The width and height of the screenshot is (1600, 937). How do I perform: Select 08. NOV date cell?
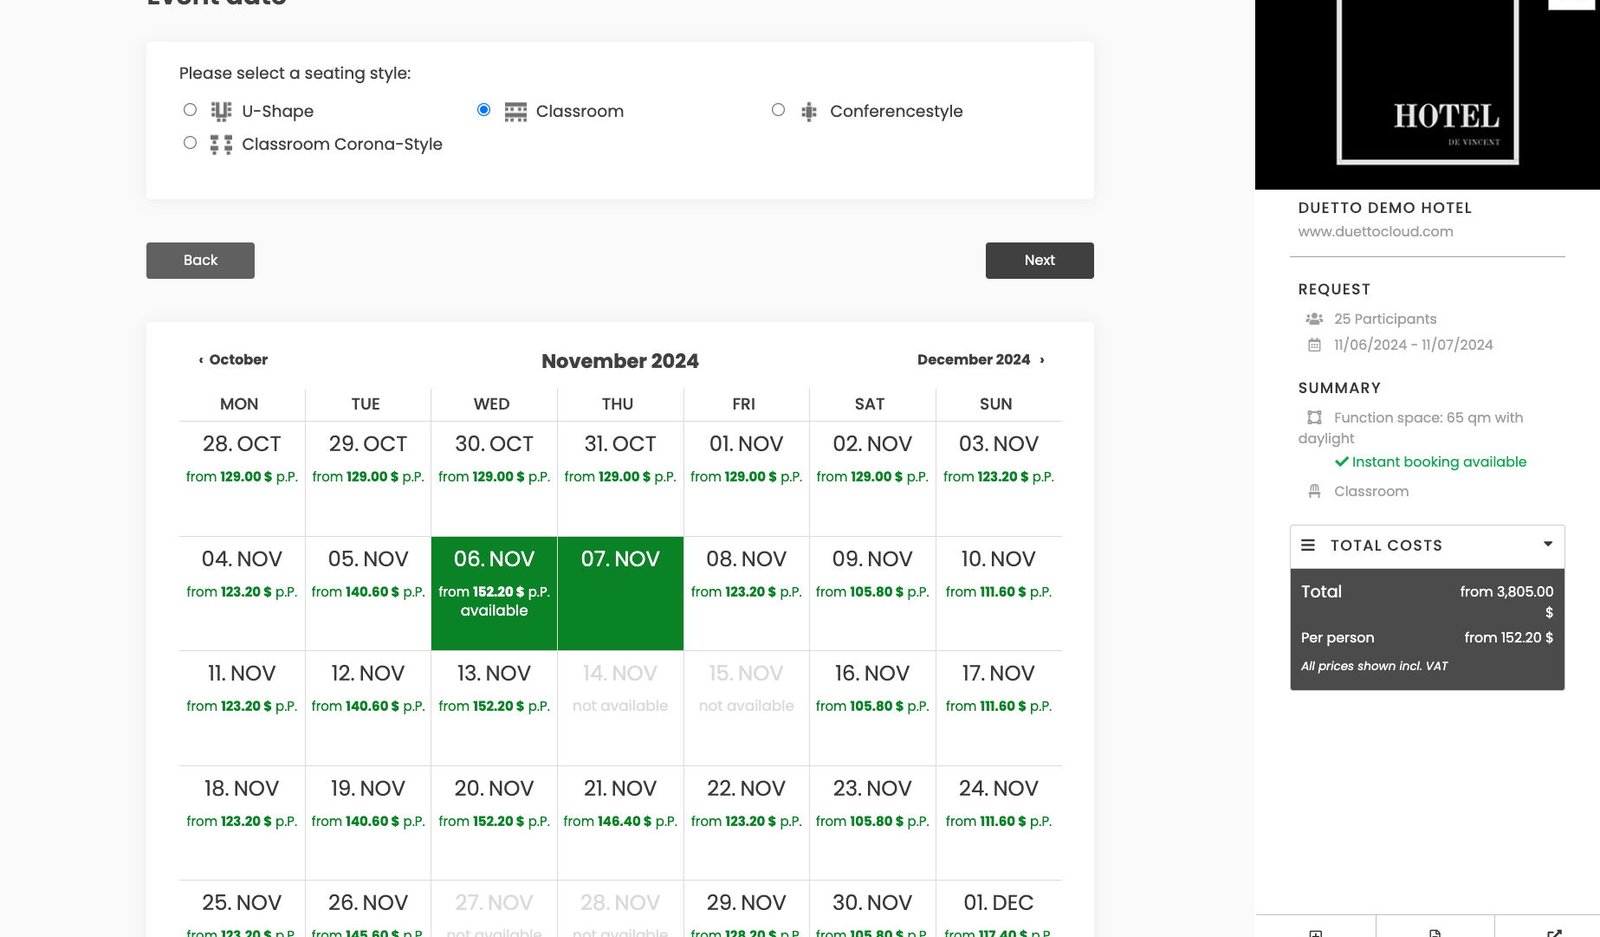pos(746,593)
